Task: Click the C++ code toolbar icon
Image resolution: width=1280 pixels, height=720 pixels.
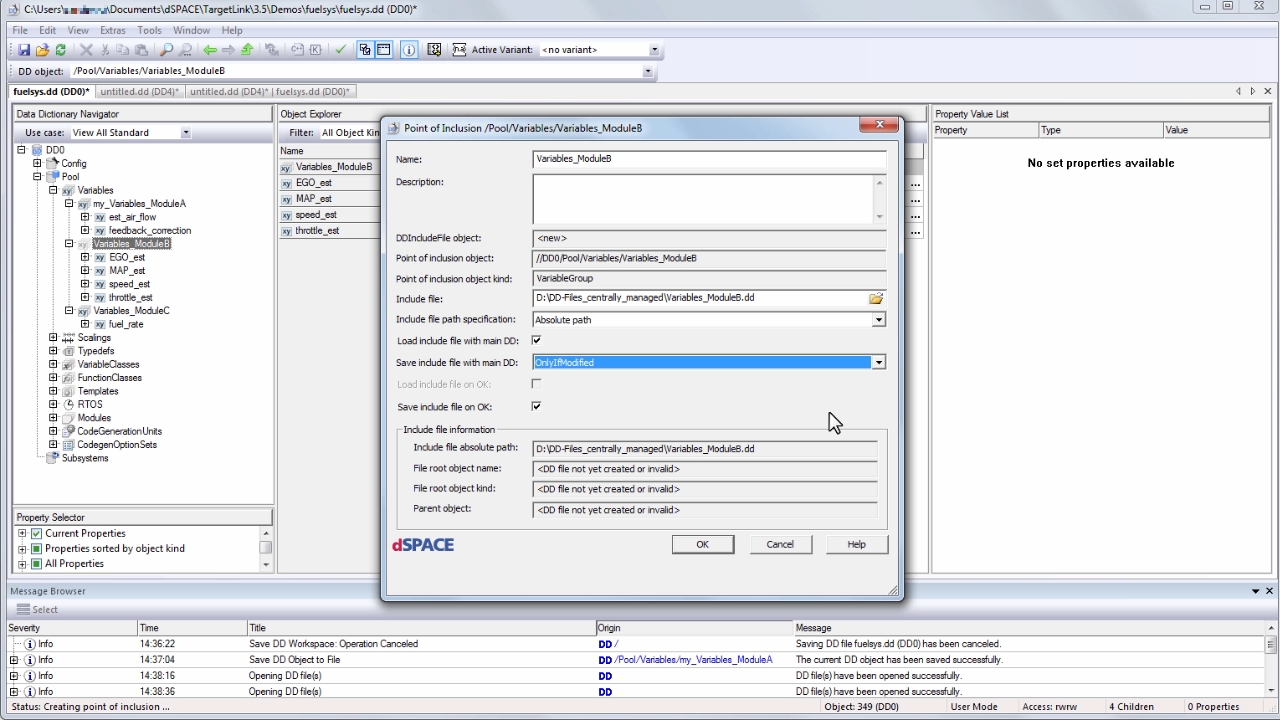Action: coord(297,49)
